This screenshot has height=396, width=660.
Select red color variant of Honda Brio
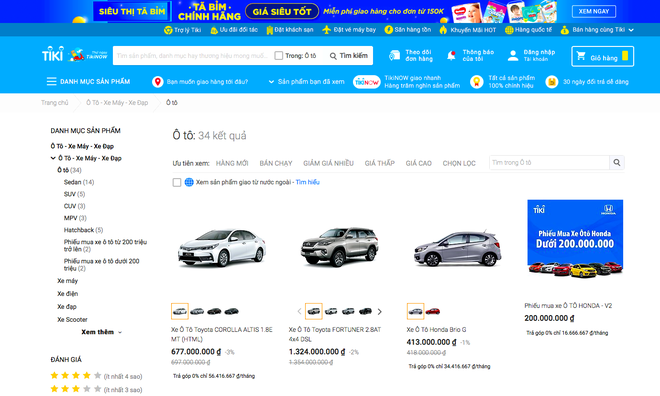pyautogui.click(x=432, y=311)
